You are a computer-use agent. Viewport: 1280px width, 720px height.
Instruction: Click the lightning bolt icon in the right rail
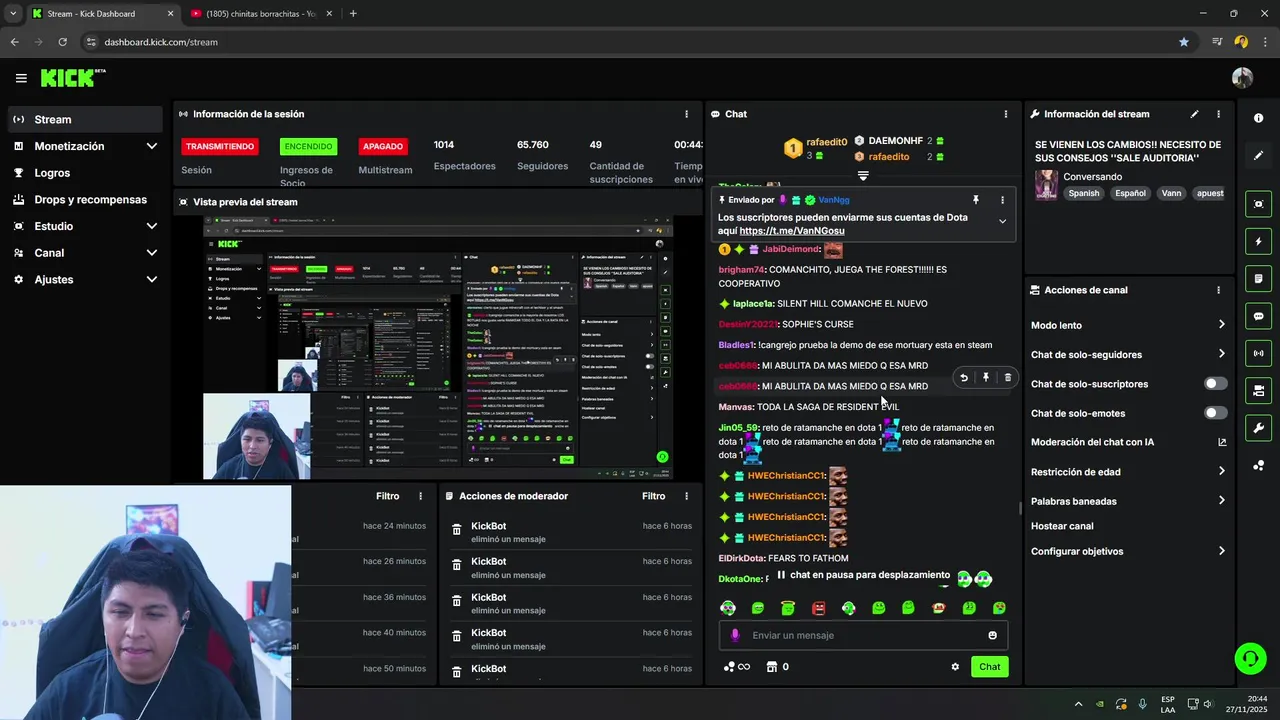1259,241
